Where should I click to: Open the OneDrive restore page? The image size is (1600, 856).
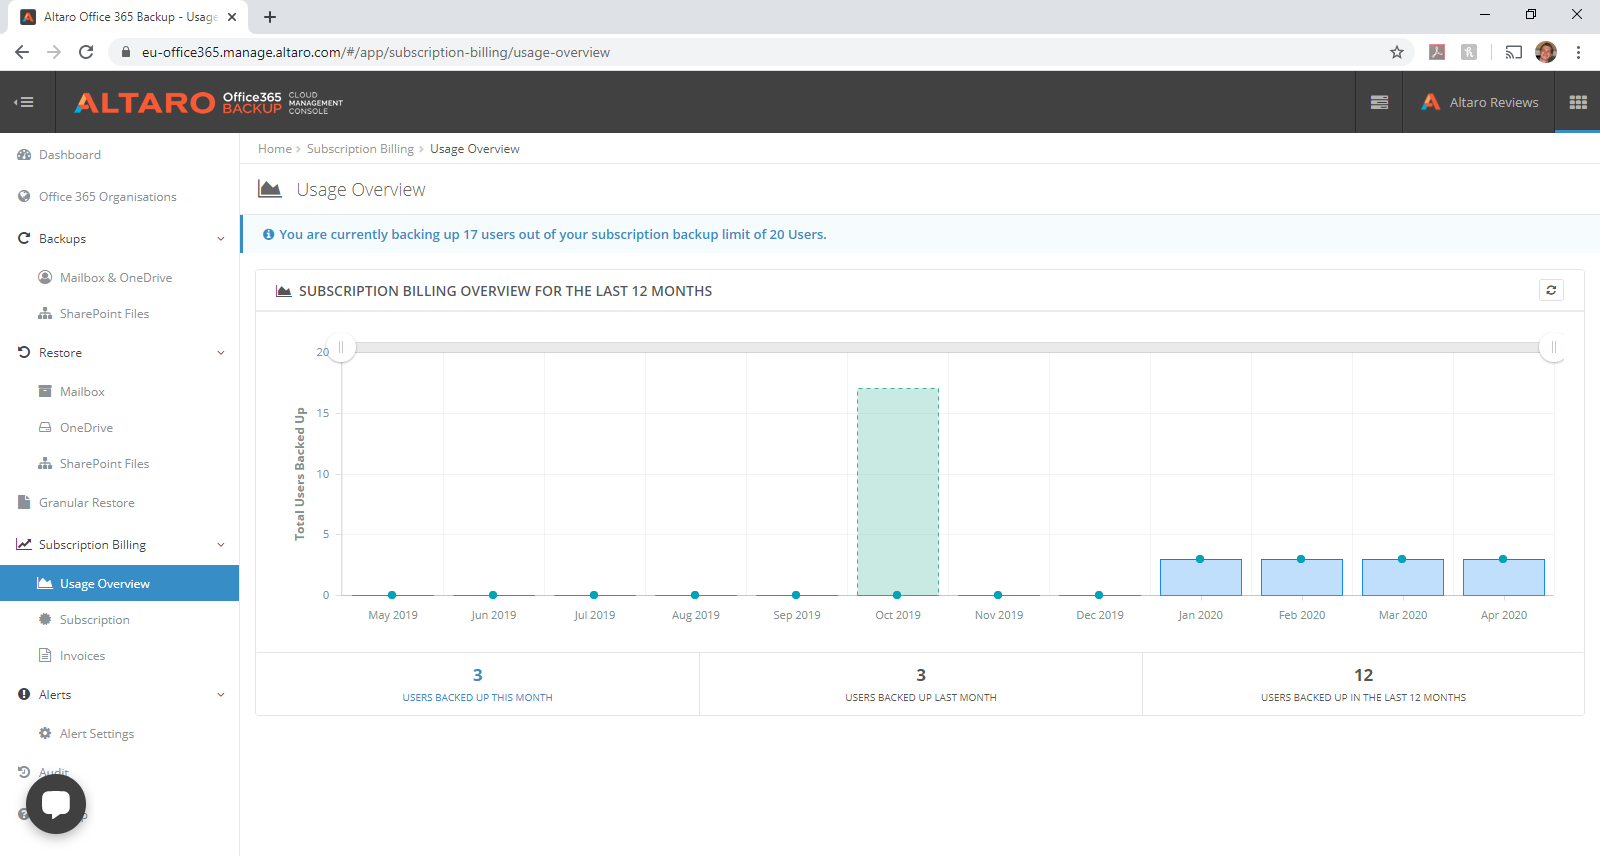point(86,428)
